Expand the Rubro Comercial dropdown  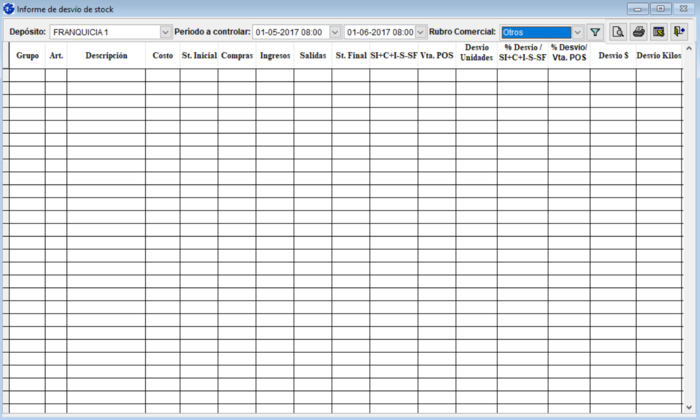577,32
